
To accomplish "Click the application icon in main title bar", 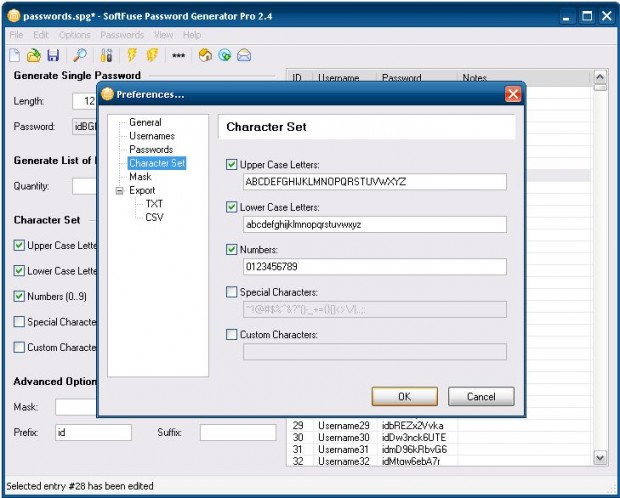I will tap(14, 16).
